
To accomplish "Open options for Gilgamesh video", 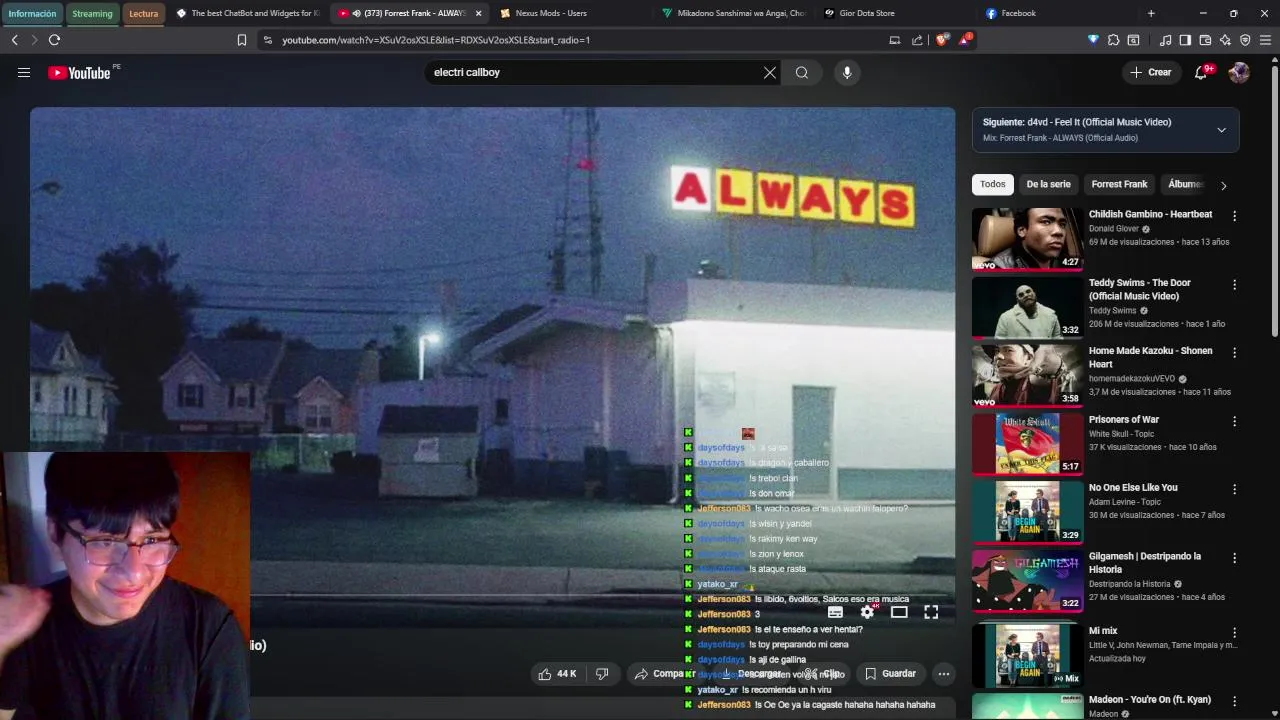I will [x=1234, y=558].
